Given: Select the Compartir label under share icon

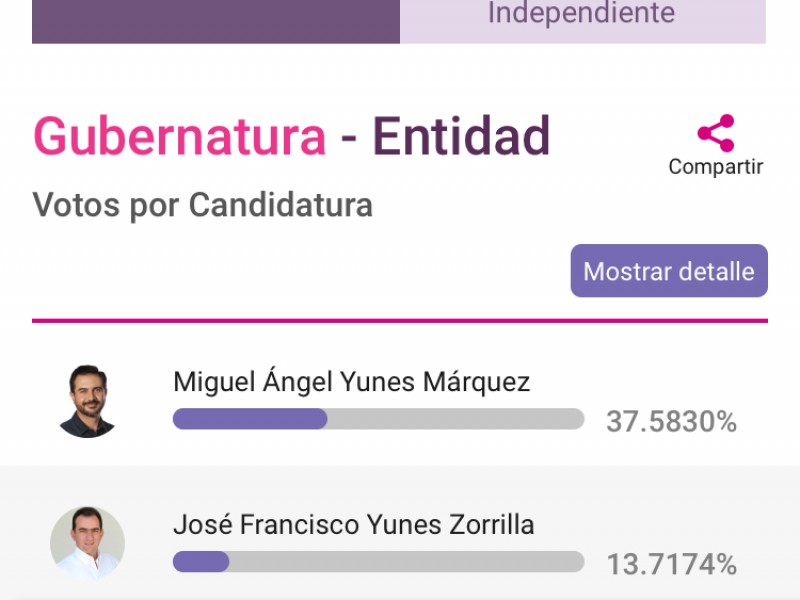Looking at the screenshot, I should [716, 167].
